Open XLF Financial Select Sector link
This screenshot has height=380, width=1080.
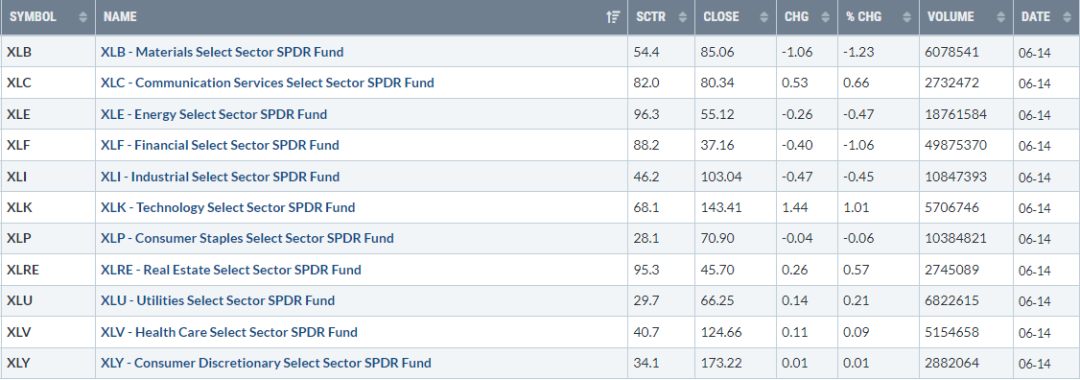pos(220,145)
